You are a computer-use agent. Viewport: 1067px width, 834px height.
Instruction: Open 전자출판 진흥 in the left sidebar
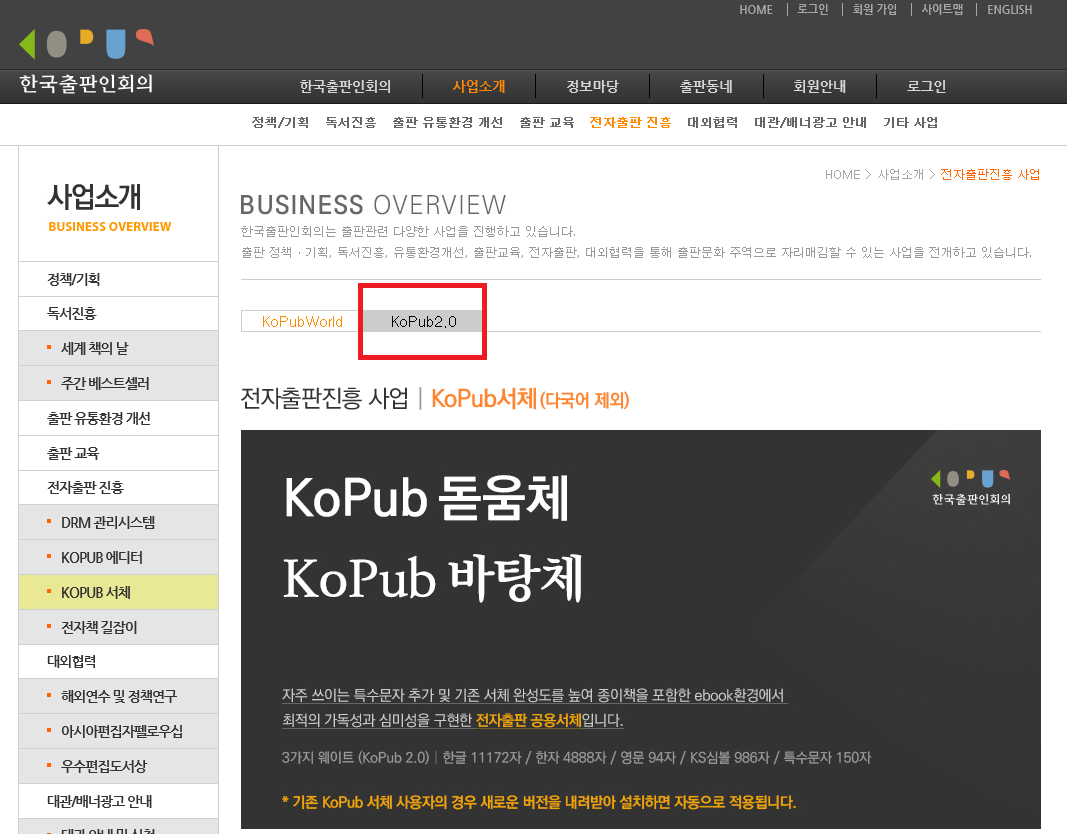tap(118, 488)
